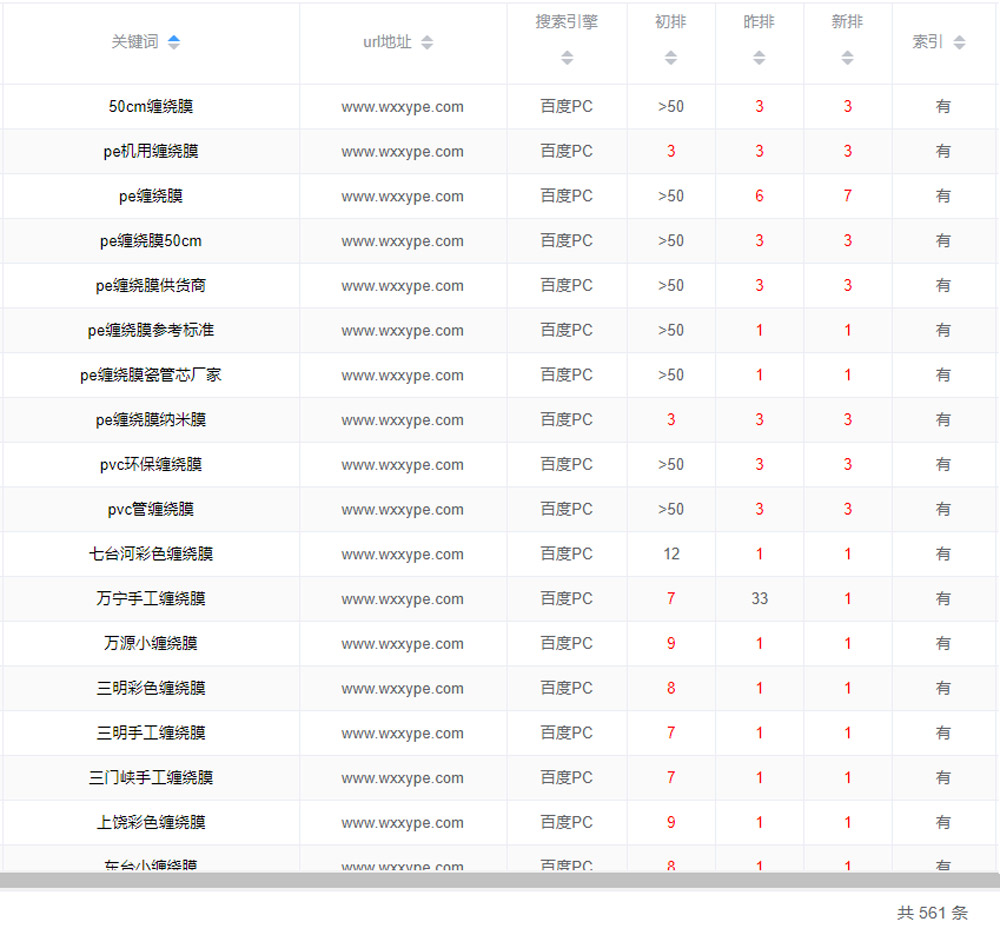This screenshot has width=1000, height=935.
Task: Click the url地址 column sort icon
Action: [427, 42]
